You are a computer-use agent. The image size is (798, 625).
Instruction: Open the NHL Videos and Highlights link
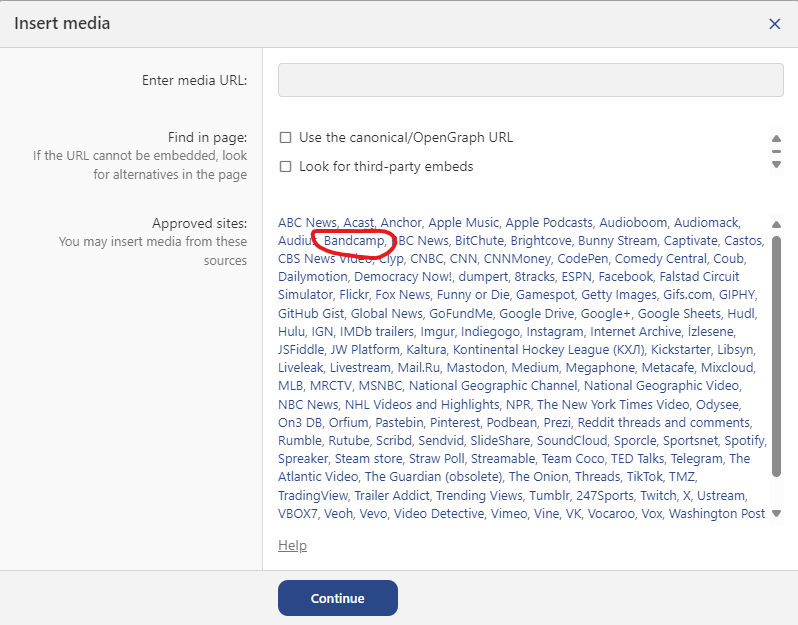(422, 404)
